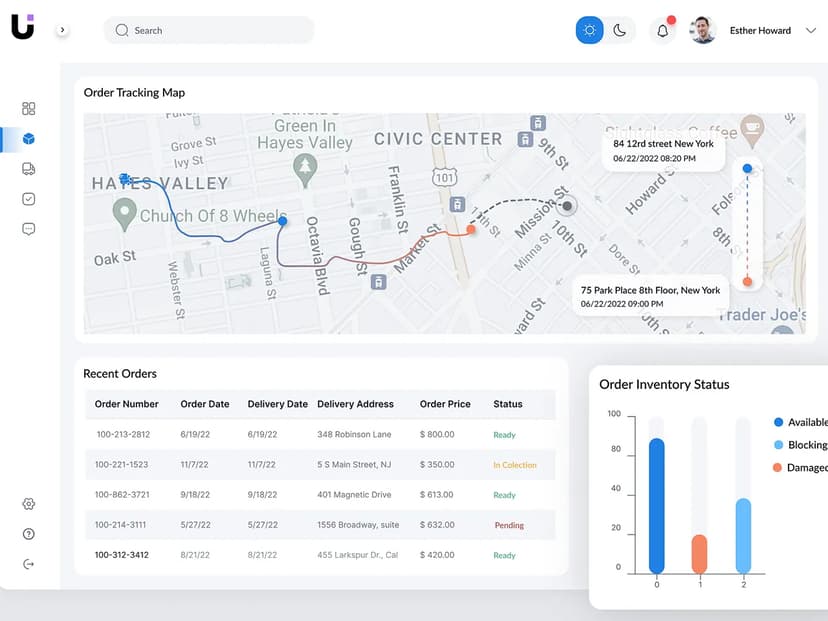This screenshot has width=828, height=621.
Task: Click the delivery vehicle marker on map
Action: point(125,179)
